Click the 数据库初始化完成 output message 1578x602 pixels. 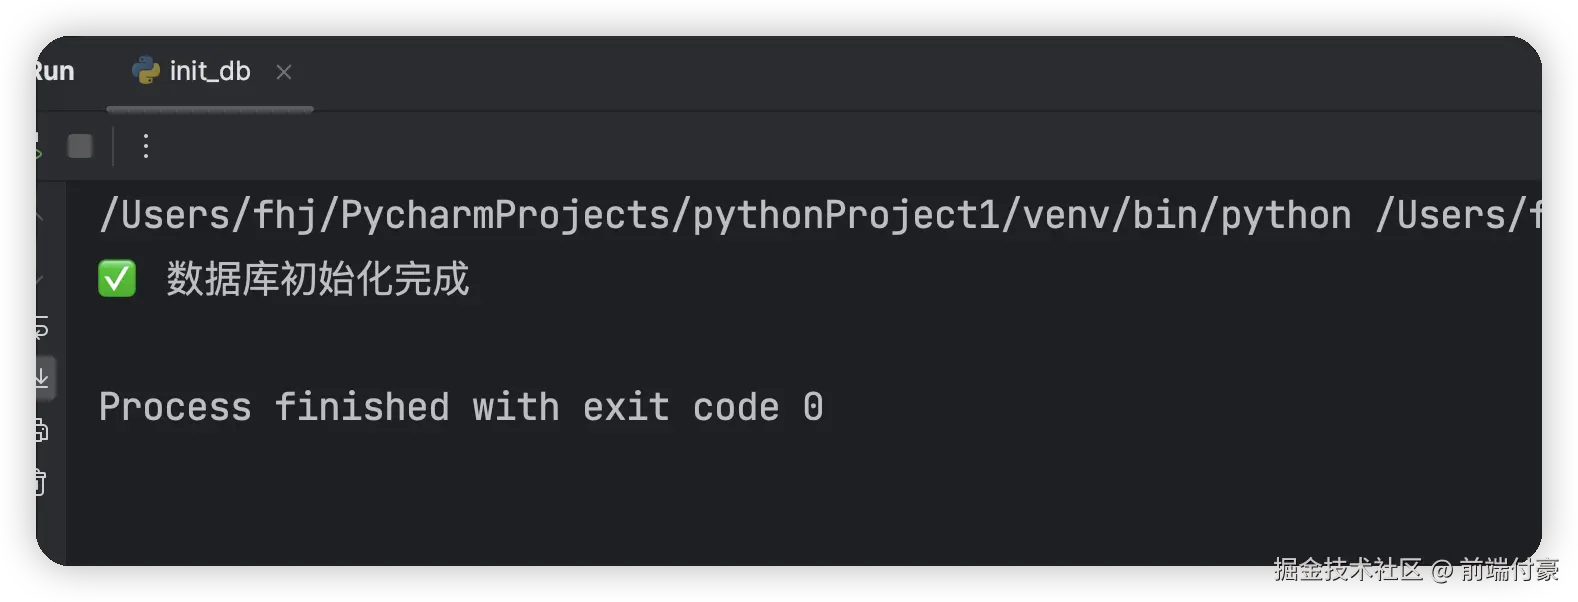tap(317, 279)
